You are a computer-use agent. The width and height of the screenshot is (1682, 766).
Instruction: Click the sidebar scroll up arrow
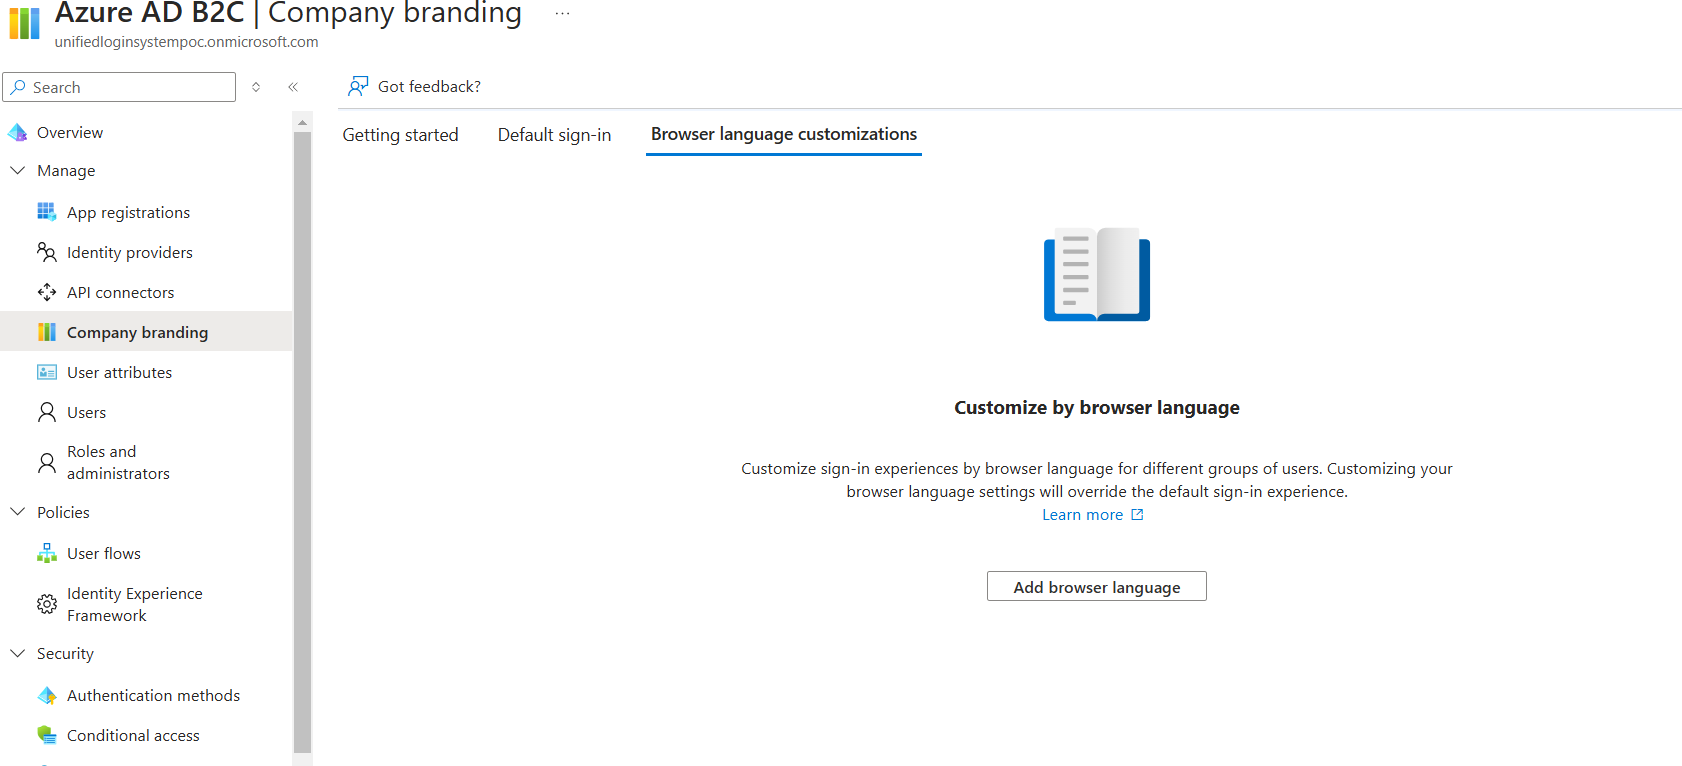[303, 123]
